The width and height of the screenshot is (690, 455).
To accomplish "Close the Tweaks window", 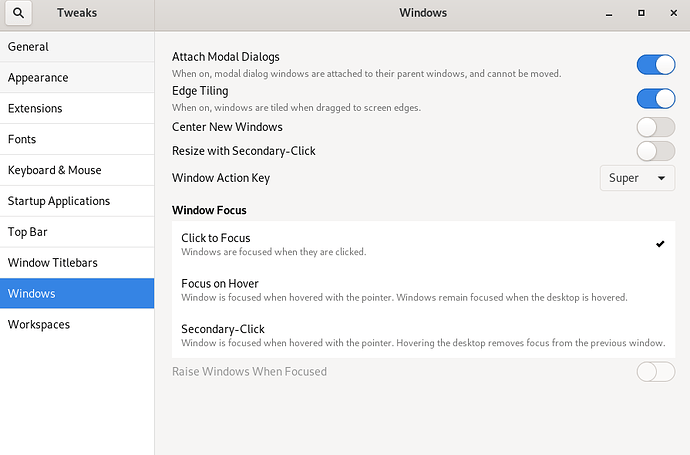I will coord(669,14).
